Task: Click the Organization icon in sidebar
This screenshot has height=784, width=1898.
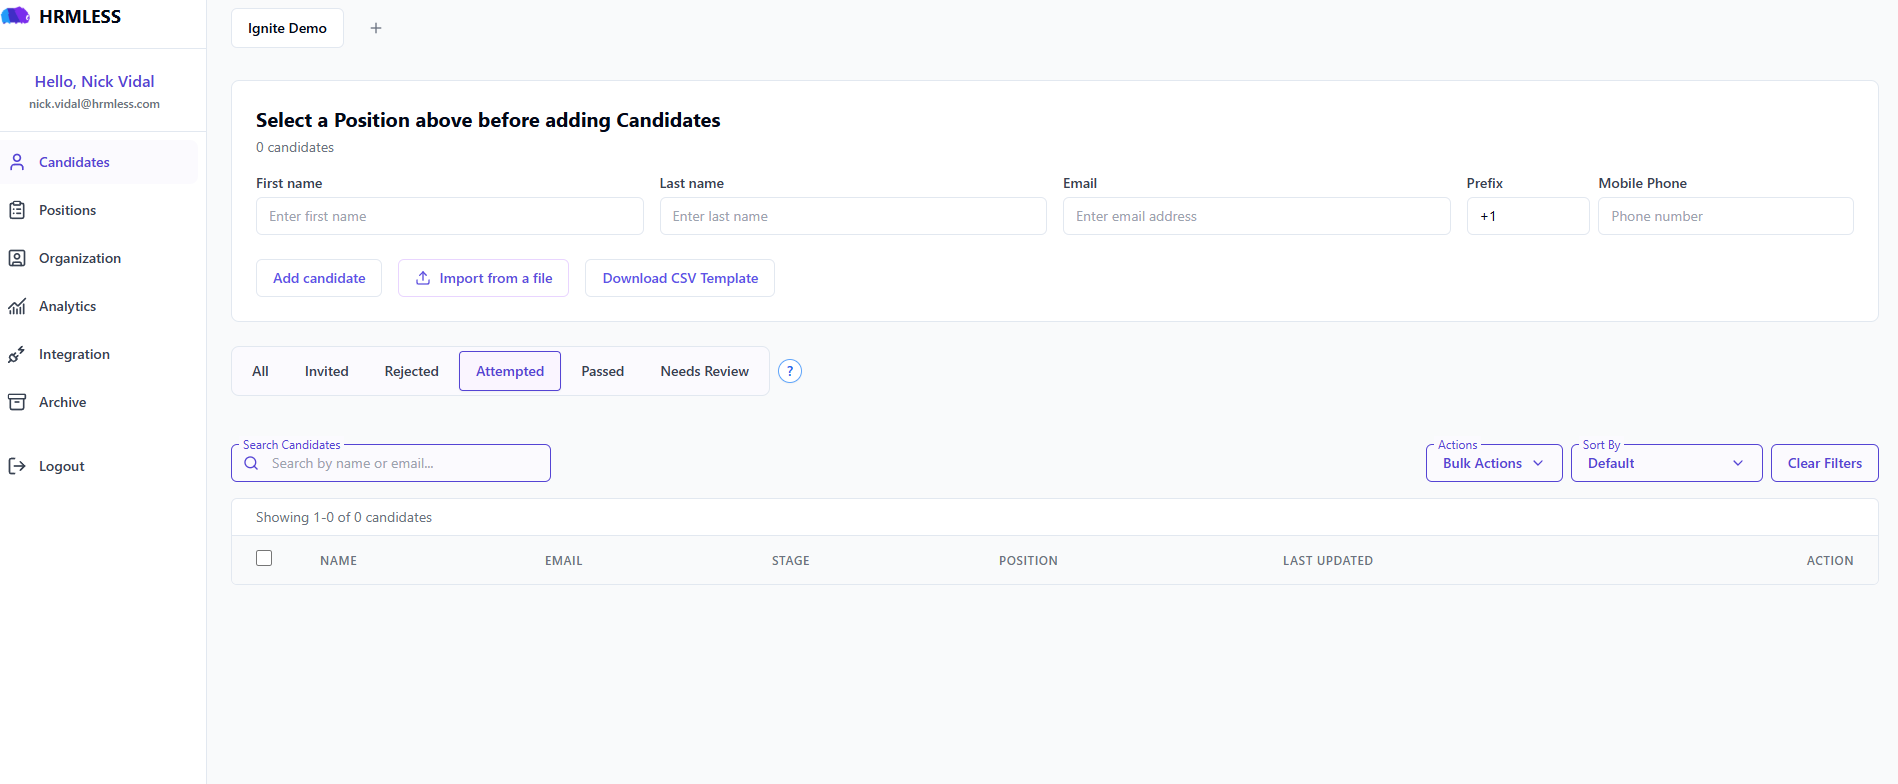Action: (x=17, y=258)
